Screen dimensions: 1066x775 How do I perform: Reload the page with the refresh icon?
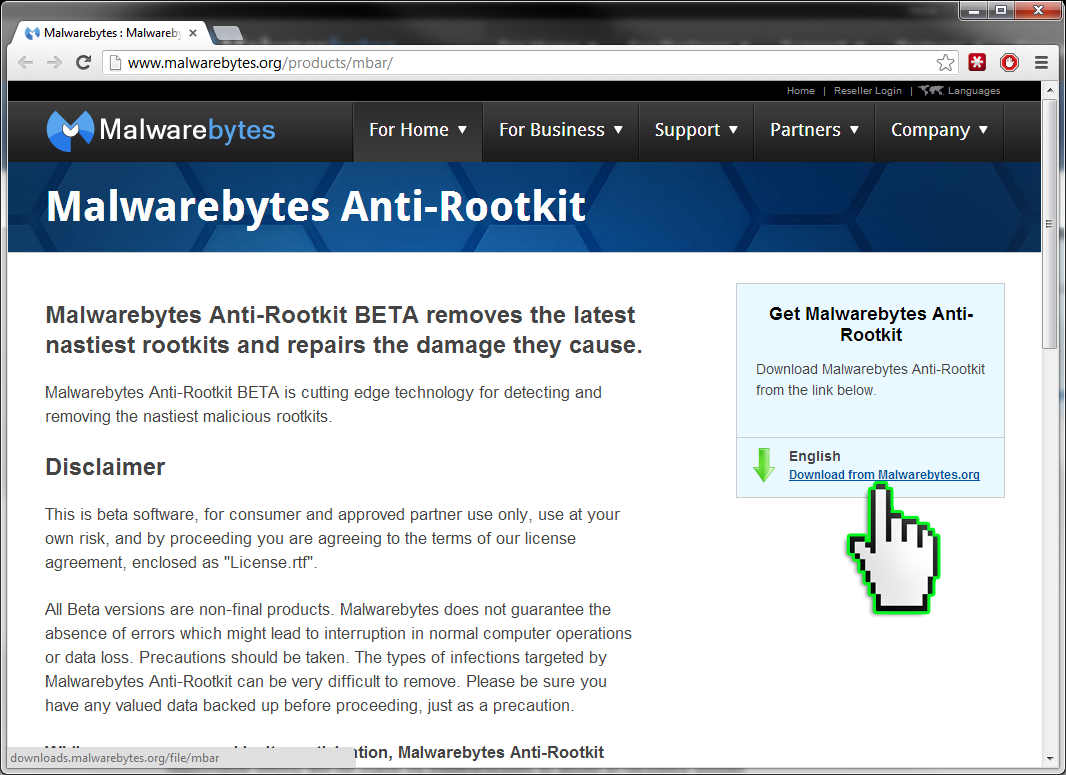click(84, 63)
